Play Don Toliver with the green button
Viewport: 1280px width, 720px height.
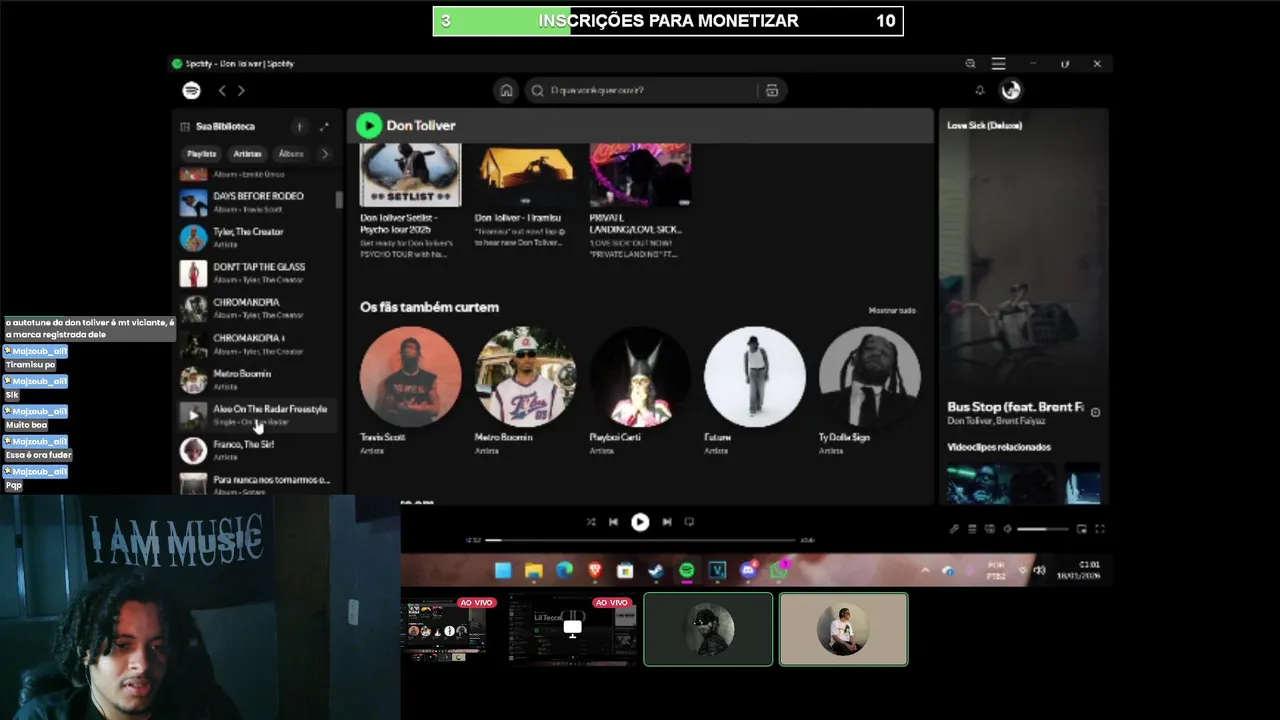369,125
